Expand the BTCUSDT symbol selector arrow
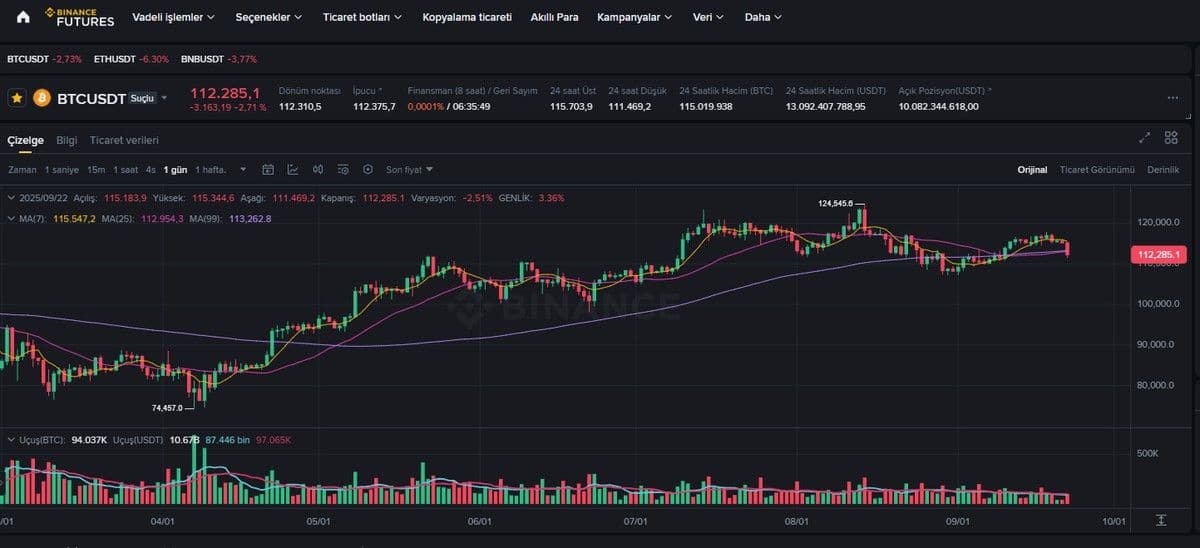Screen dimensions: 1200x548 point(165,98)
